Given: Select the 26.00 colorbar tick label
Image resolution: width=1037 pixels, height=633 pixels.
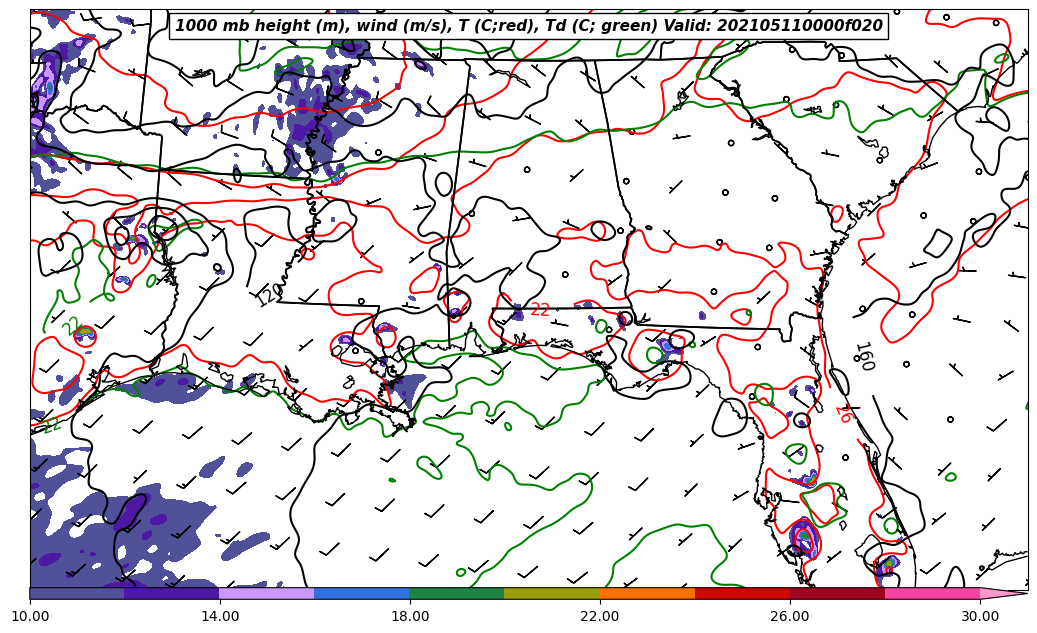Looking at the screenshot, I should tap(790, 616).
